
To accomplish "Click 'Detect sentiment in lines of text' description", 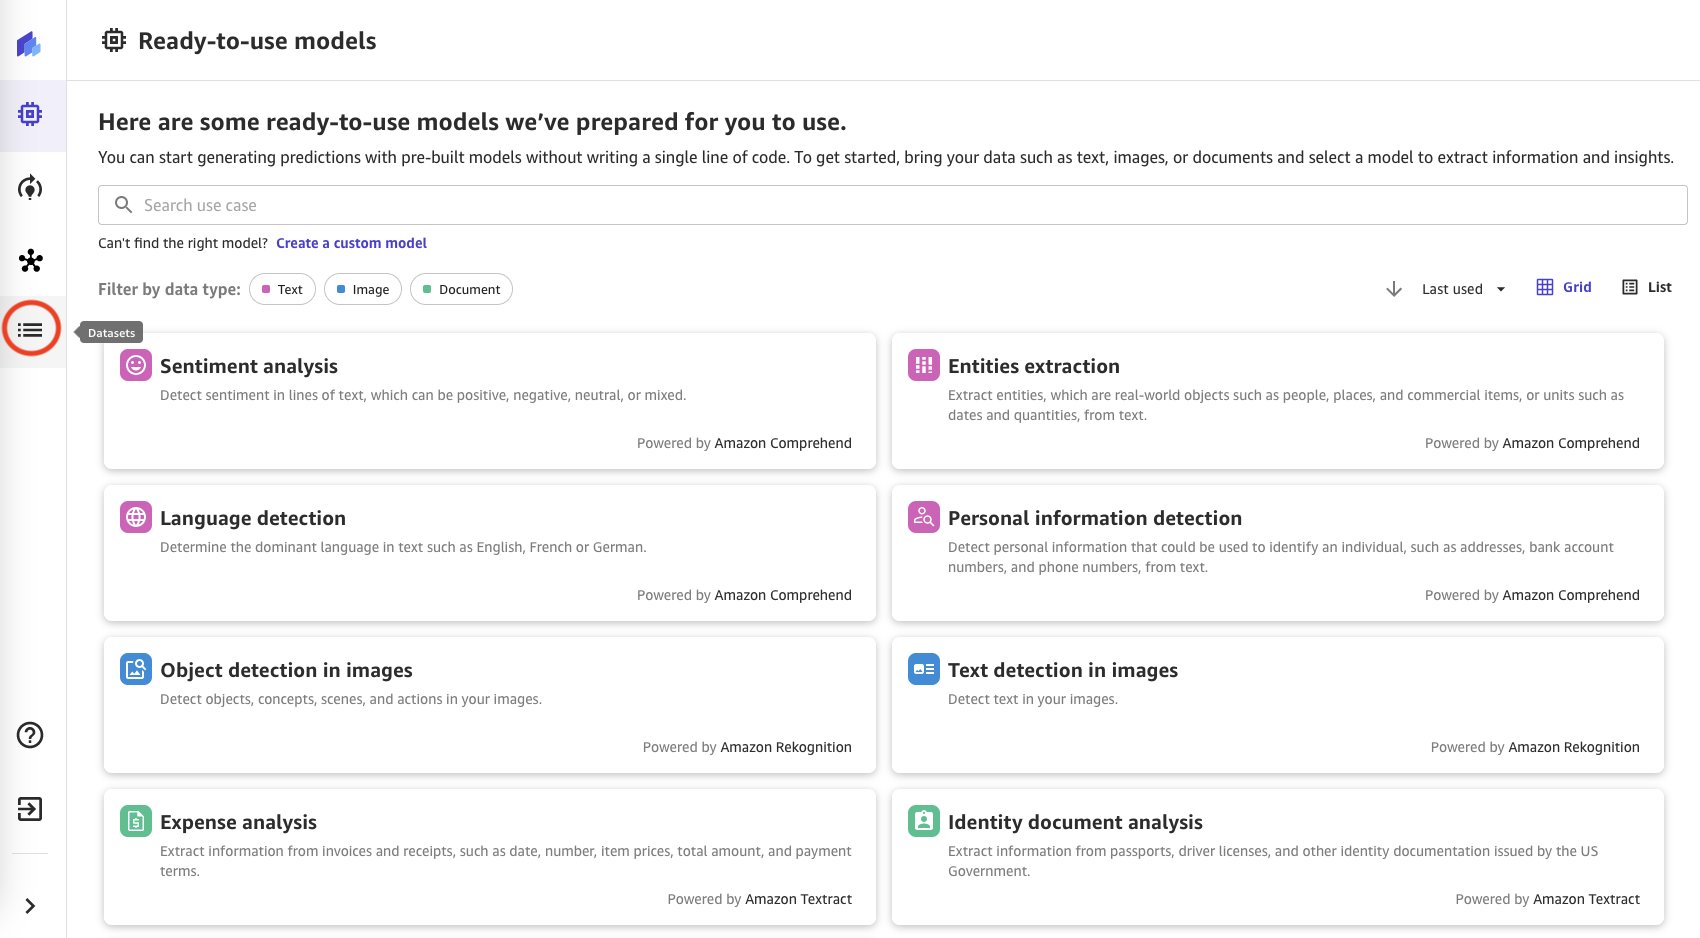I will 423,395.
